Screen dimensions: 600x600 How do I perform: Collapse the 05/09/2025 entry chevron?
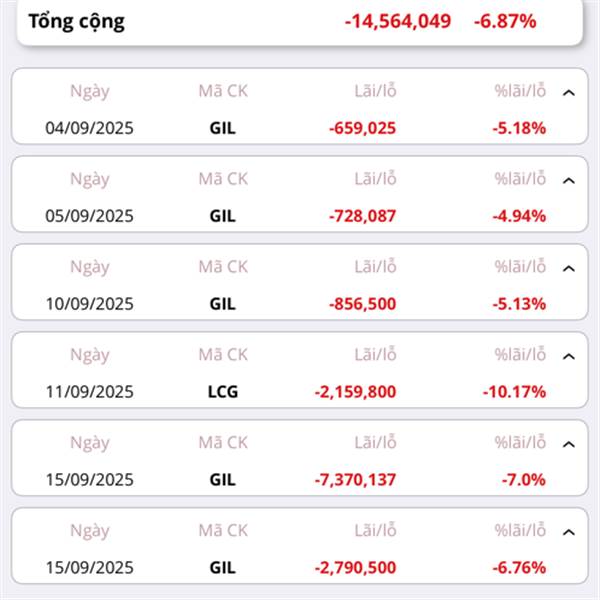point(569,180)
